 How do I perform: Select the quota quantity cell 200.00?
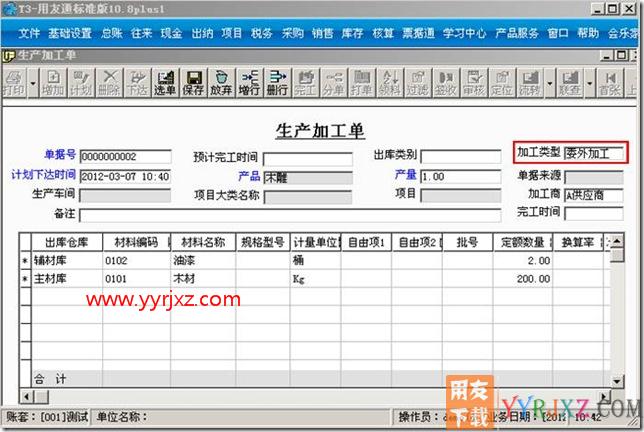(523, 279)
